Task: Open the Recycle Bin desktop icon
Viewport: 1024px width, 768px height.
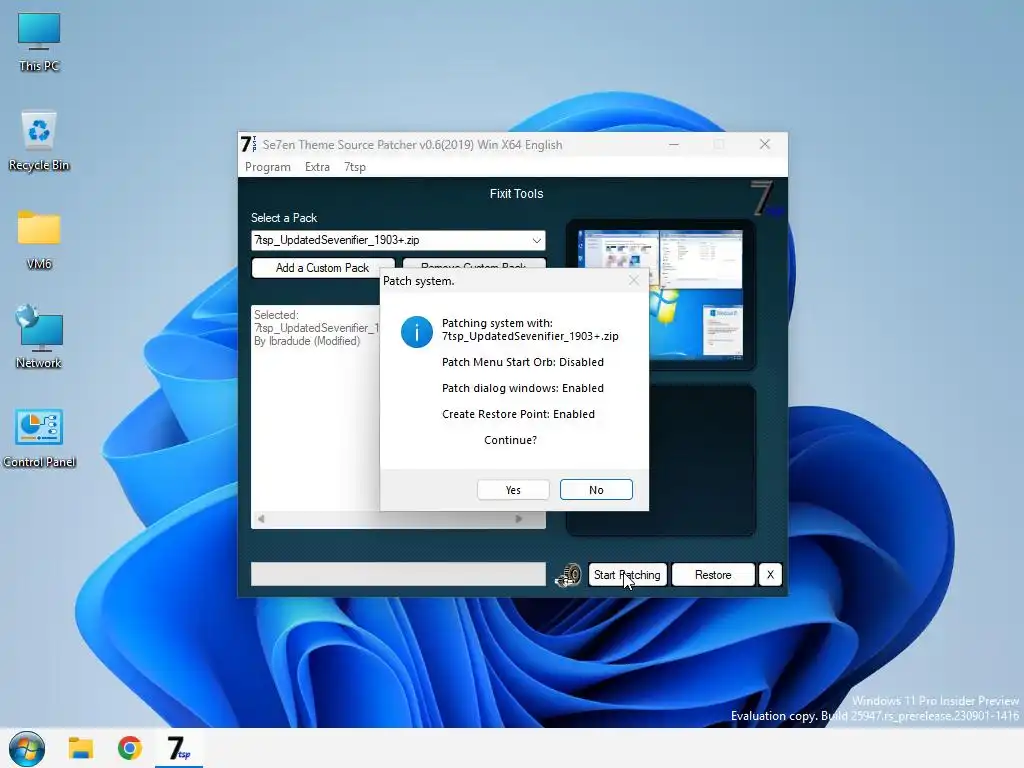Action: point(39,141)
